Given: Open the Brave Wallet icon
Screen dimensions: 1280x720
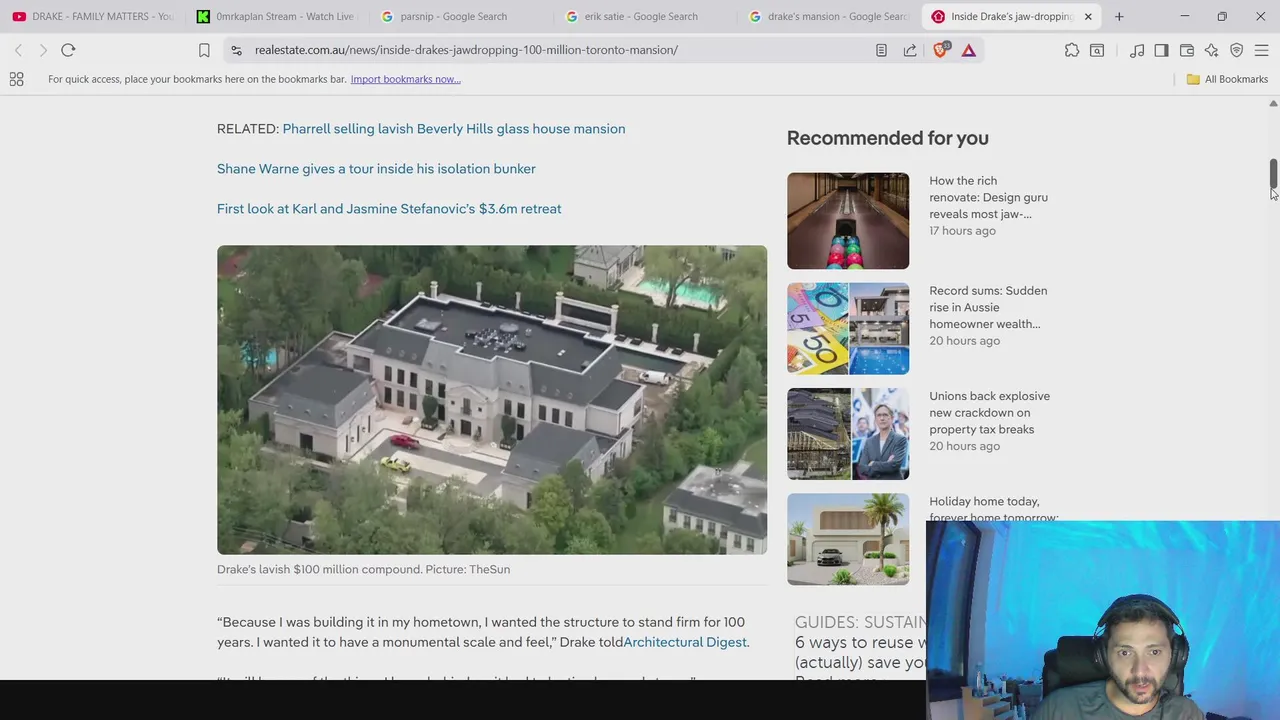Looking at the screenshot, I should click(x=1187, y=50).
